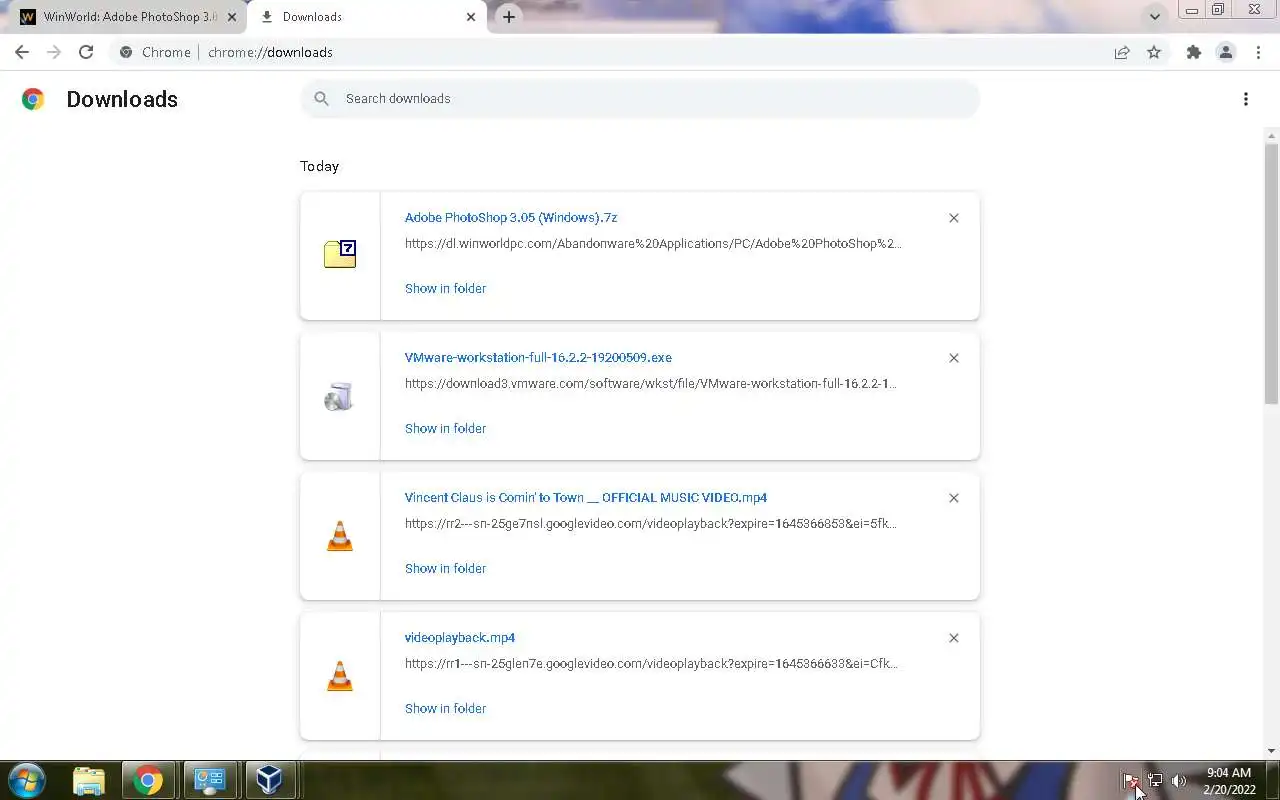Open the tab search dropdown arrow

[1155, 16]
